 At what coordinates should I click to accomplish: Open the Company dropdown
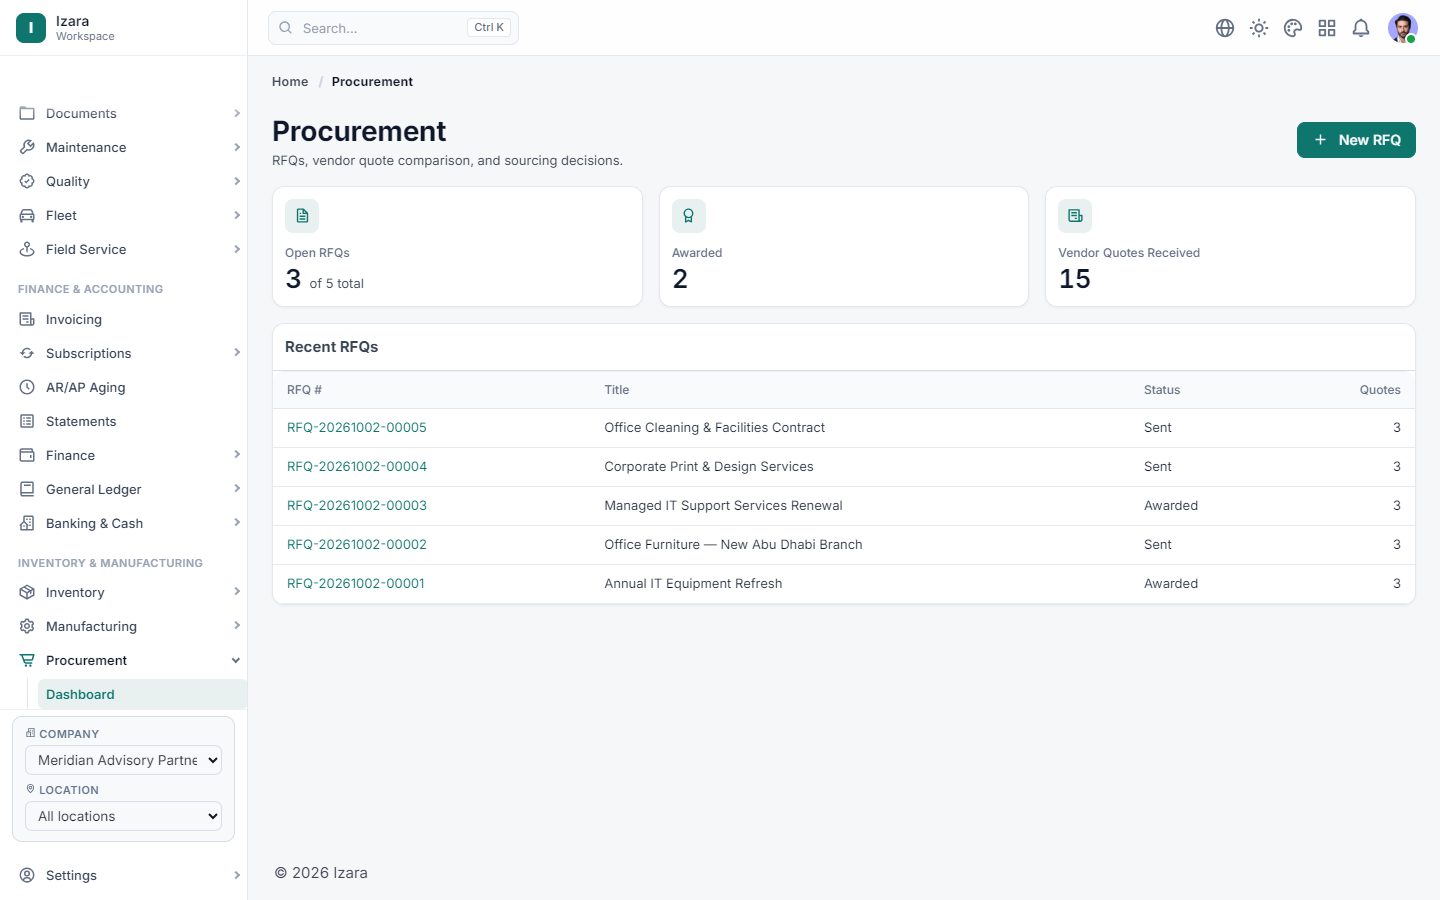click(123, 760)
